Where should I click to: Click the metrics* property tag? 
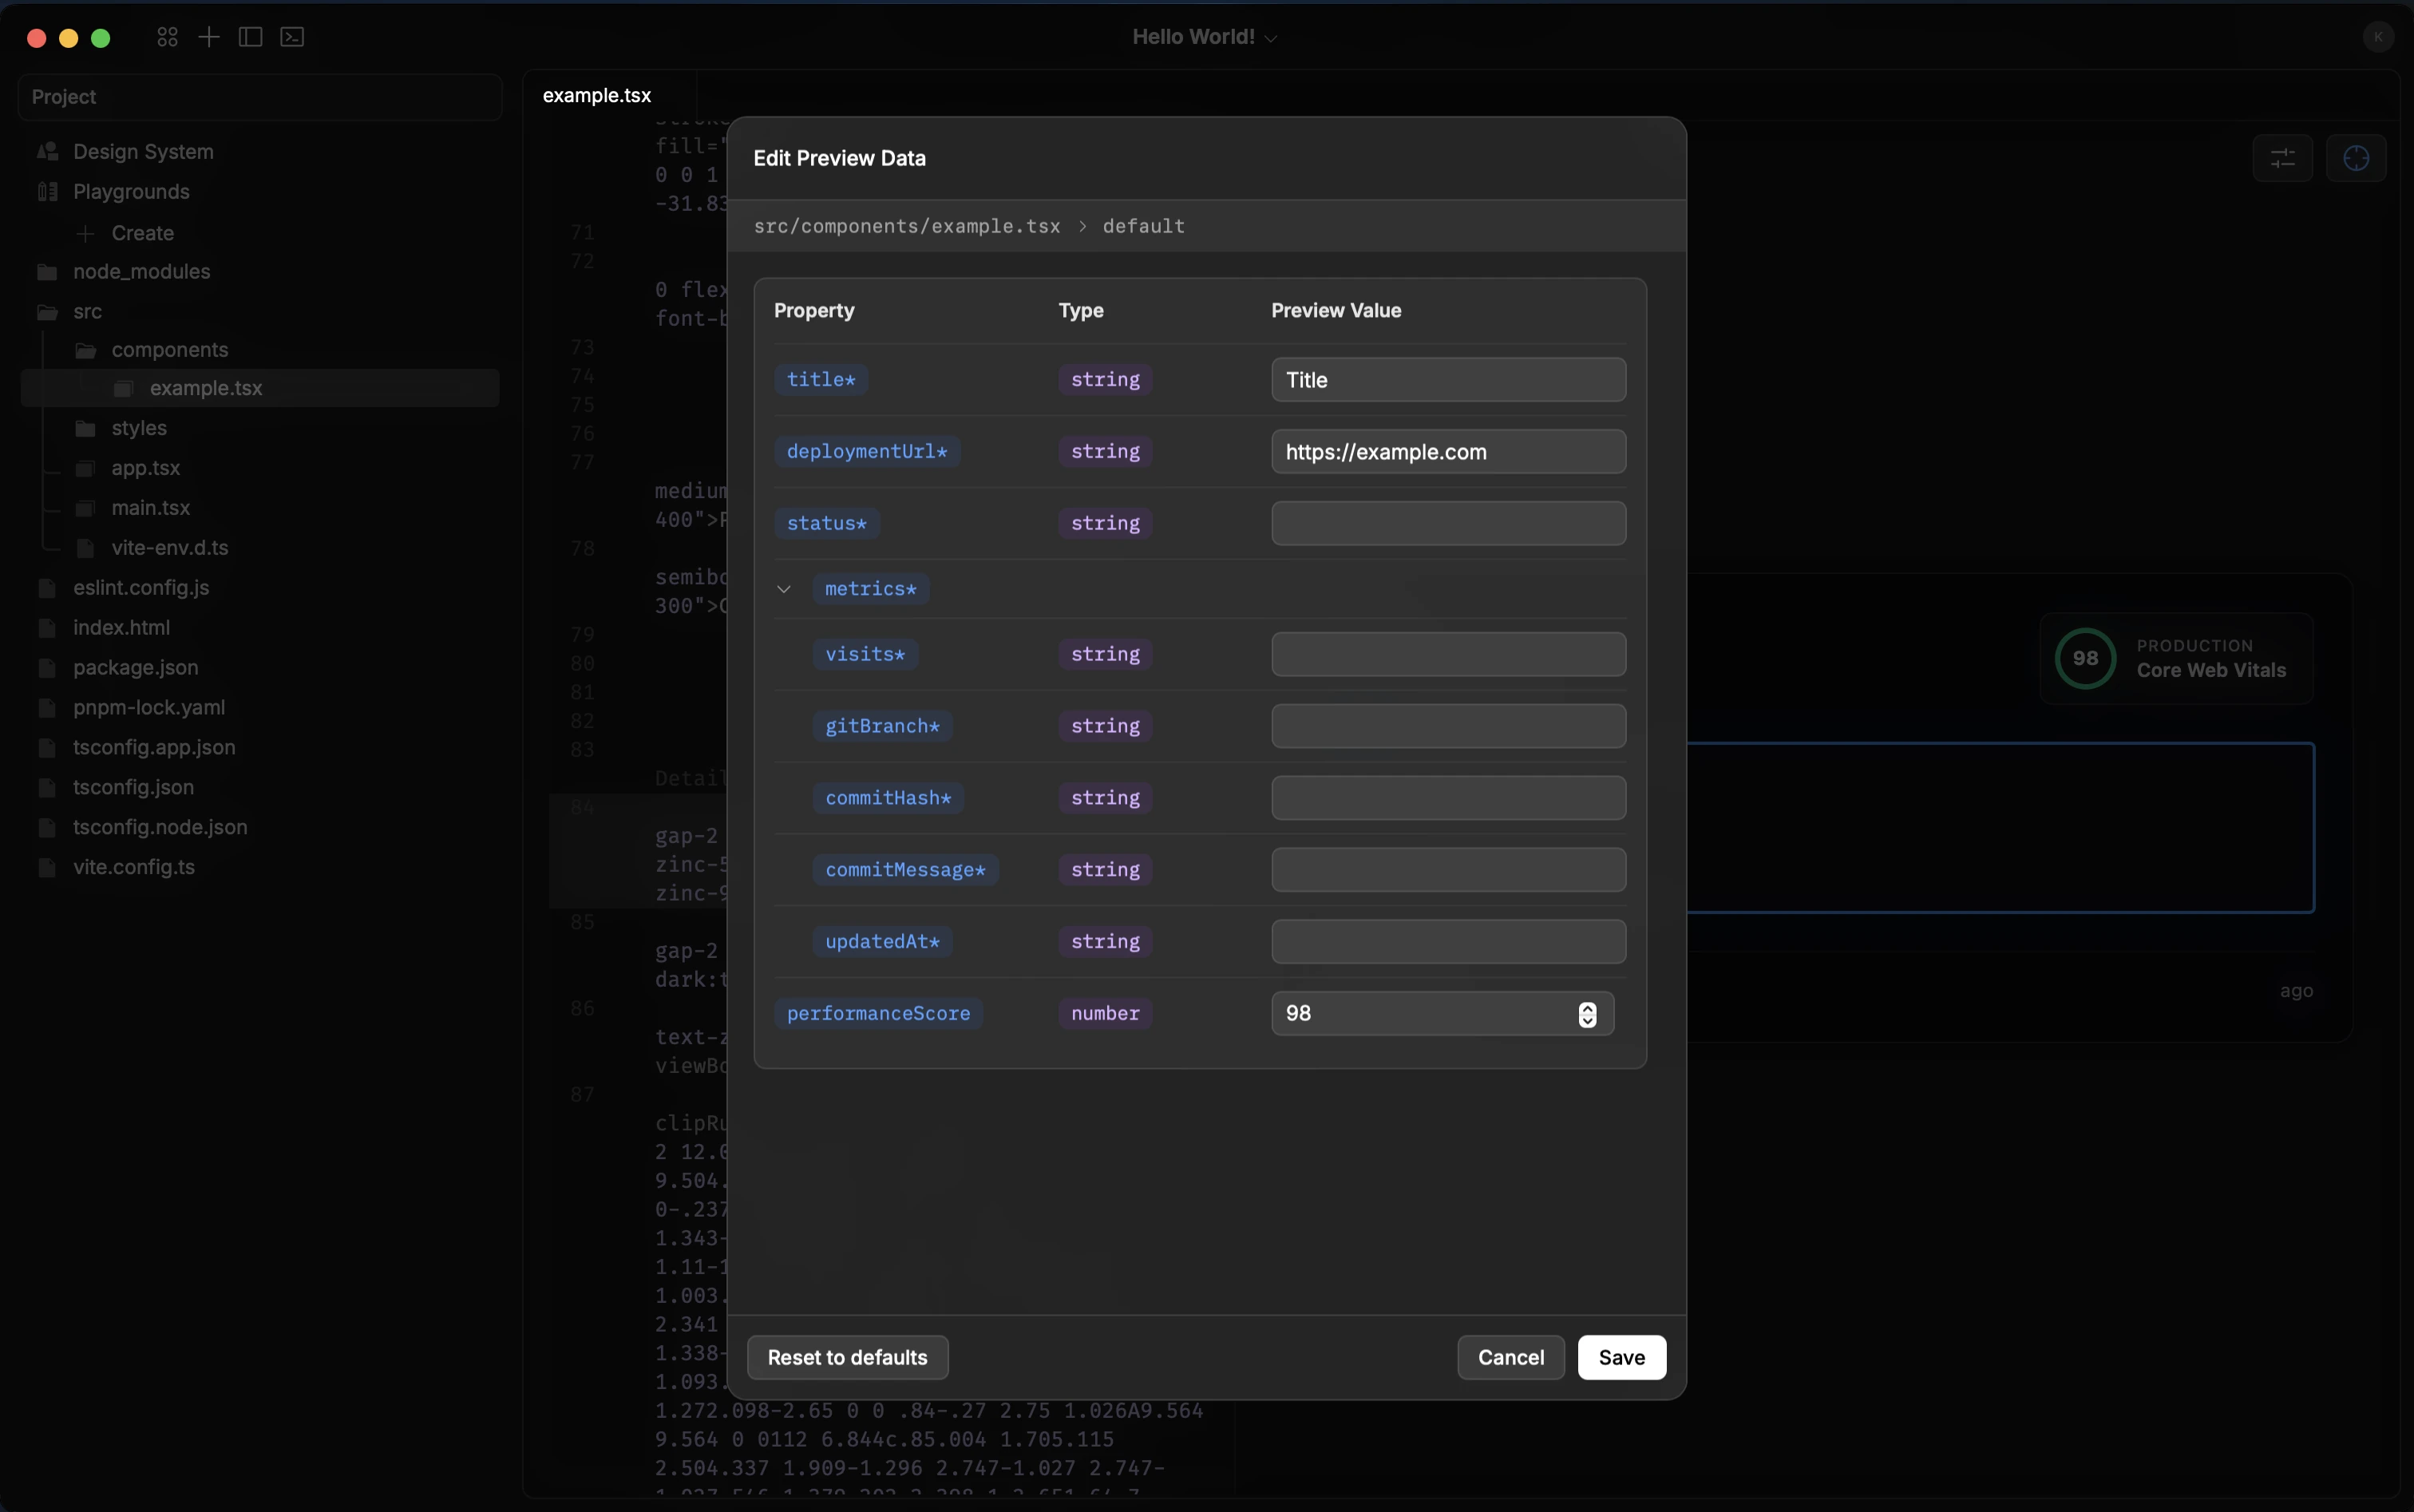(x=871, y=589)
